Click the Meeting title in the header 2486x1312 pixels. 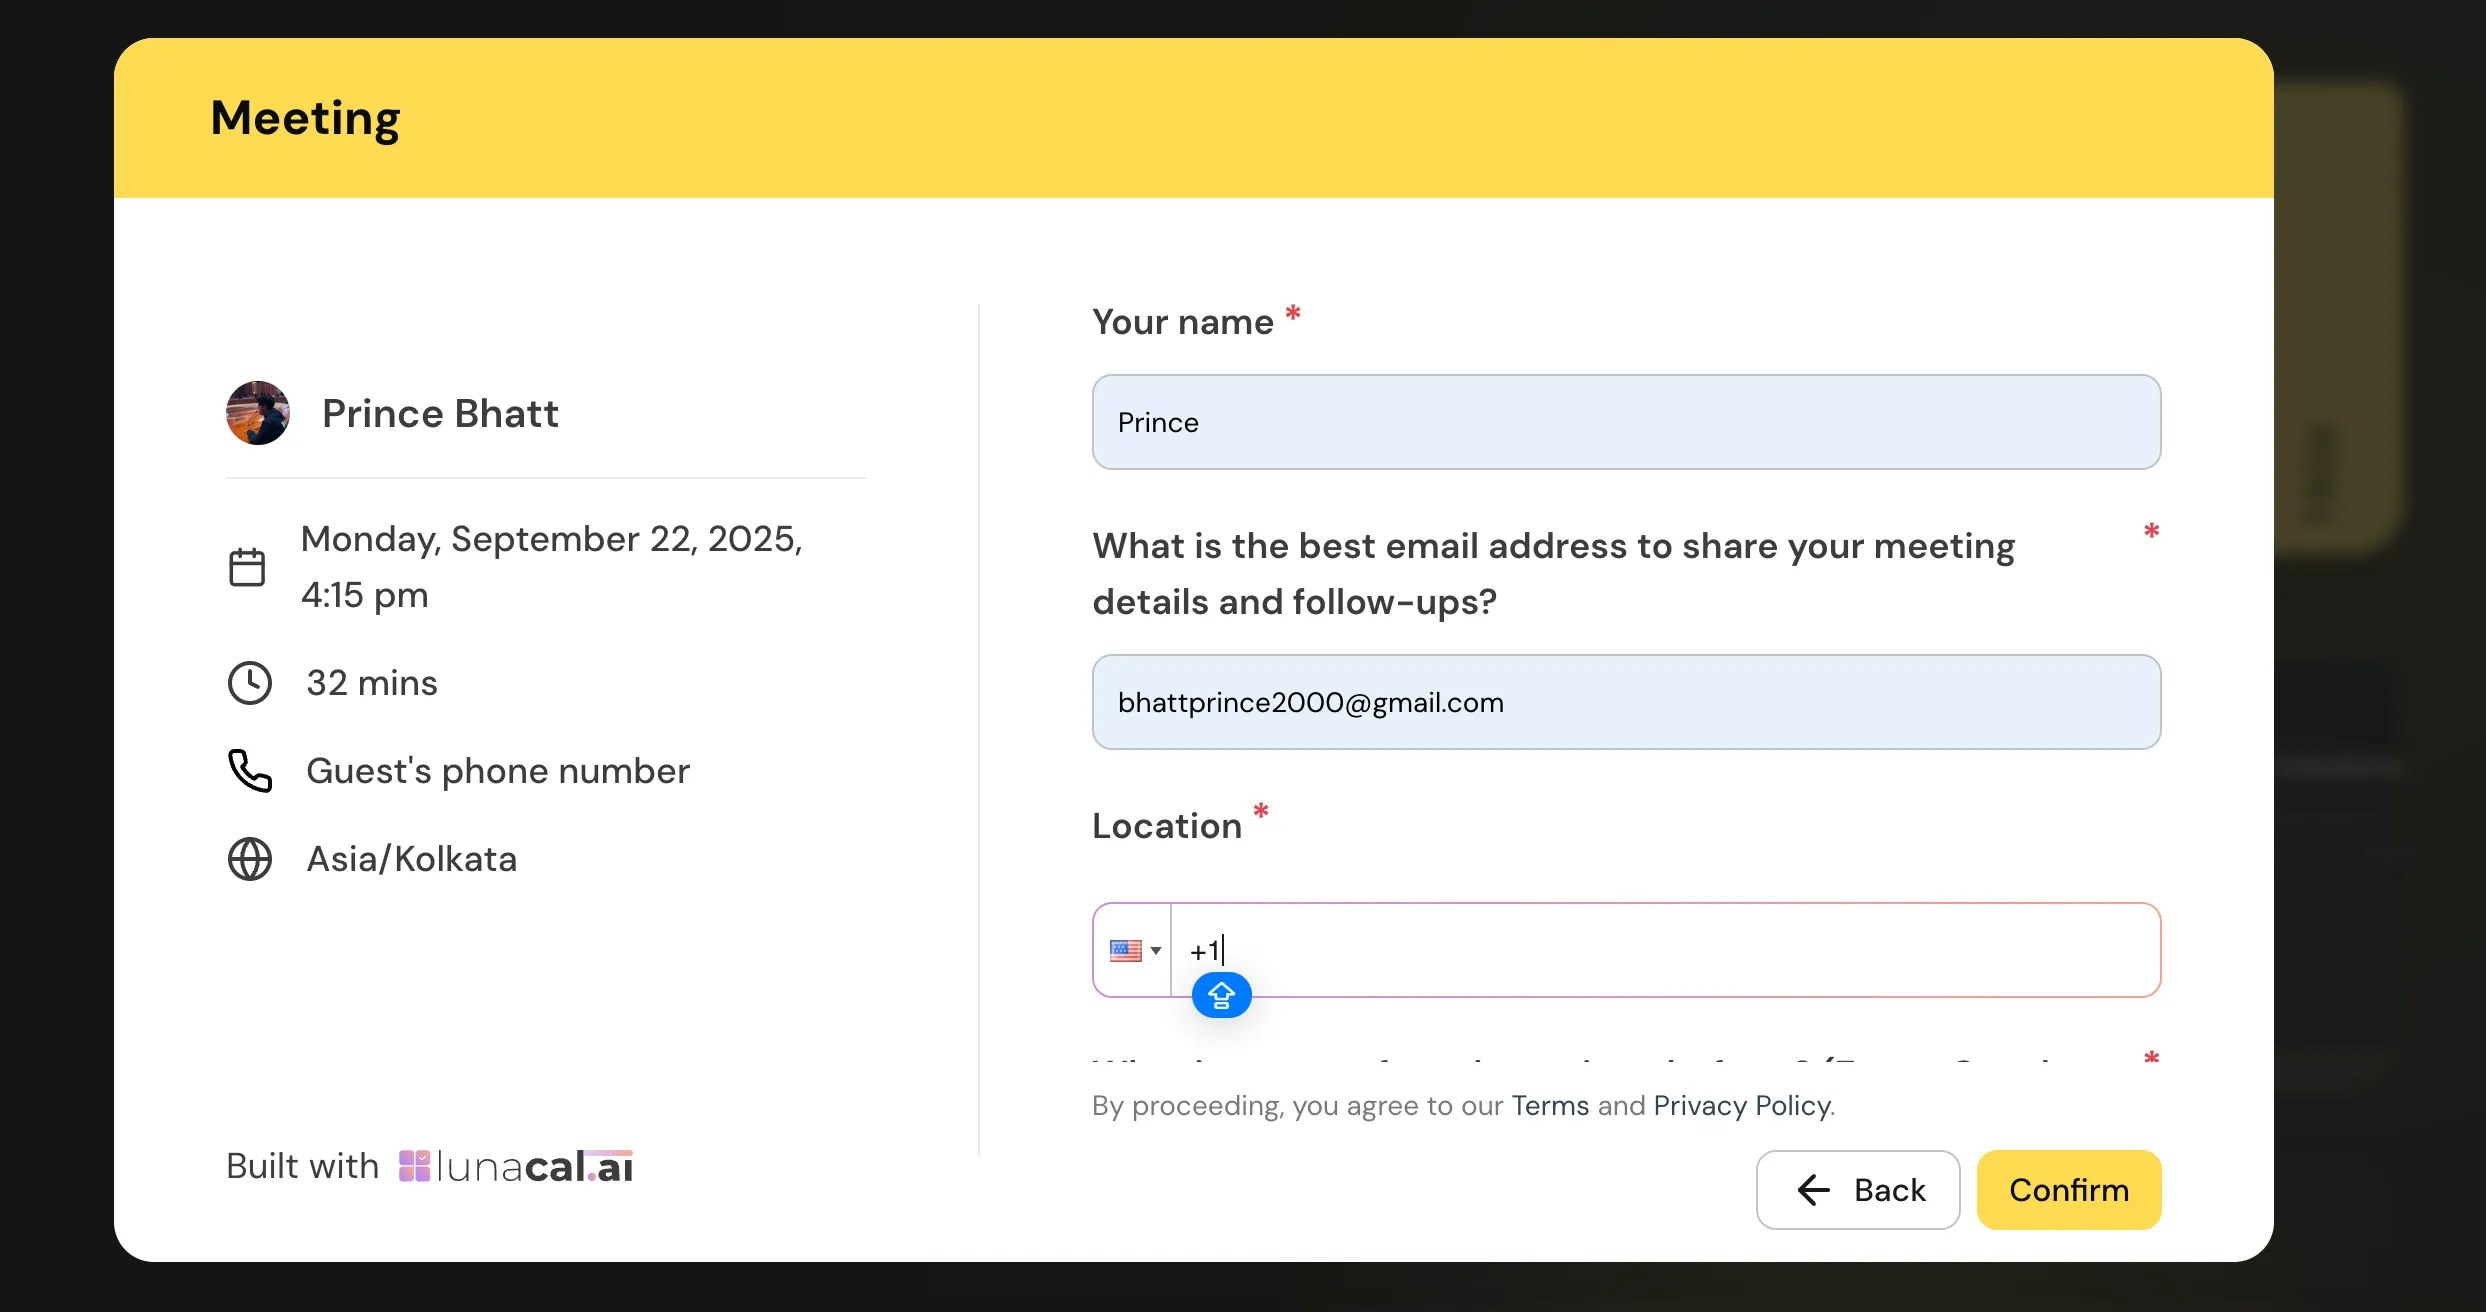point(305,118)
